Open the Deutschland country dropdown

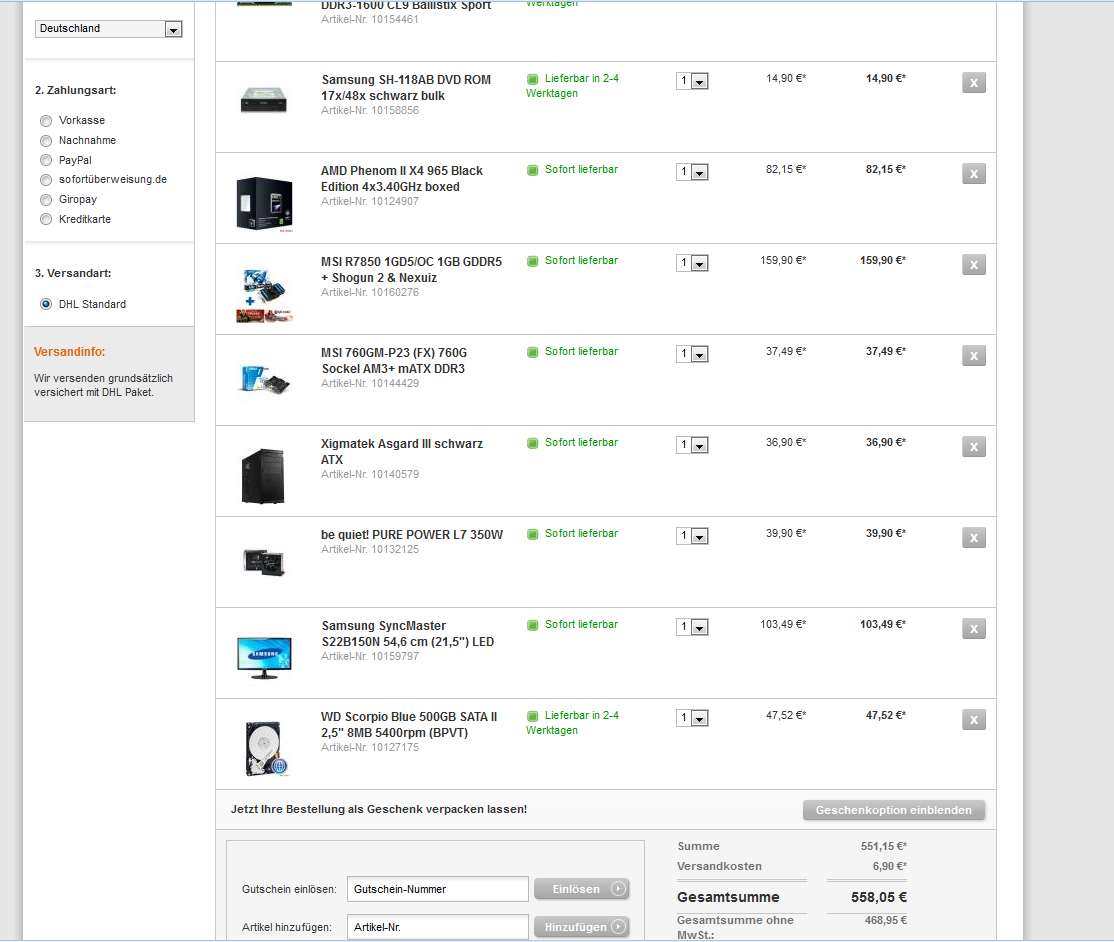click(x=109, y=29)
